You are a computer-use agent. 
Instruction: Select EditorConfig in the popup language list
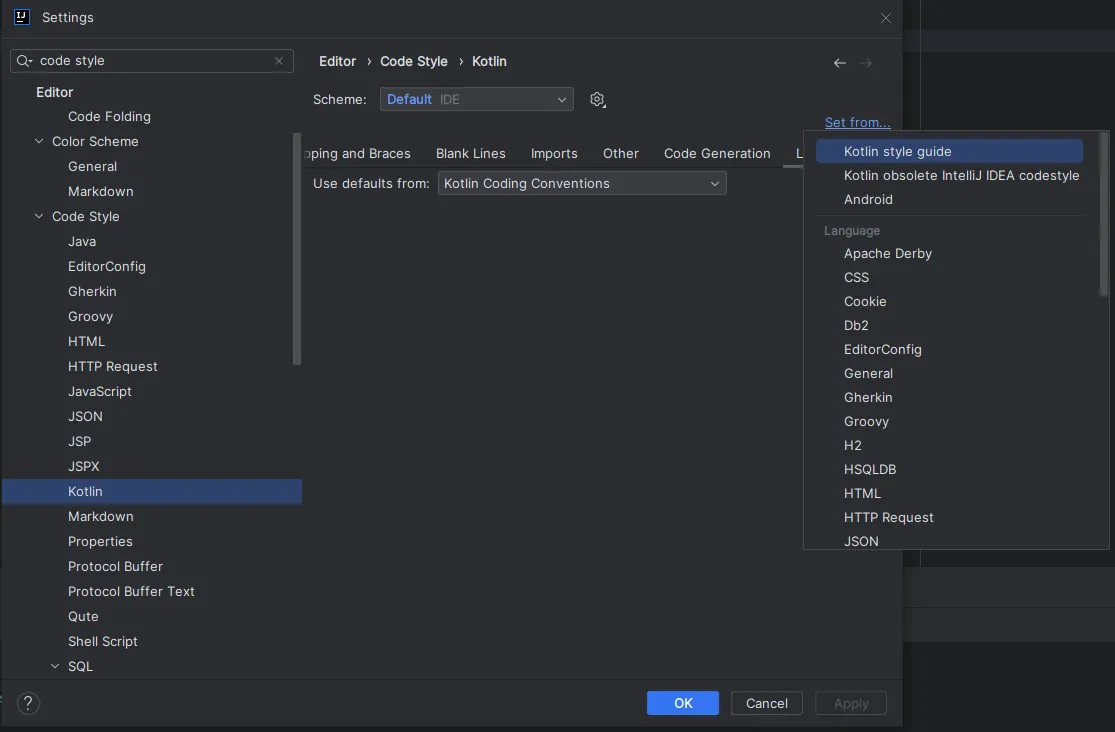tap(949, 349)
